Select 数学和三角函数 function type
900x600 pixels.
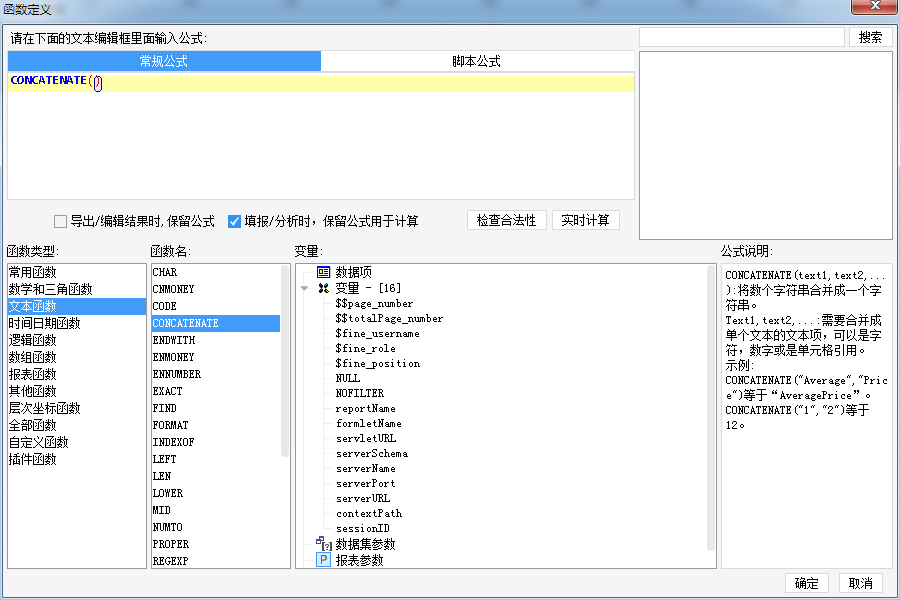(x=77, y=289)
